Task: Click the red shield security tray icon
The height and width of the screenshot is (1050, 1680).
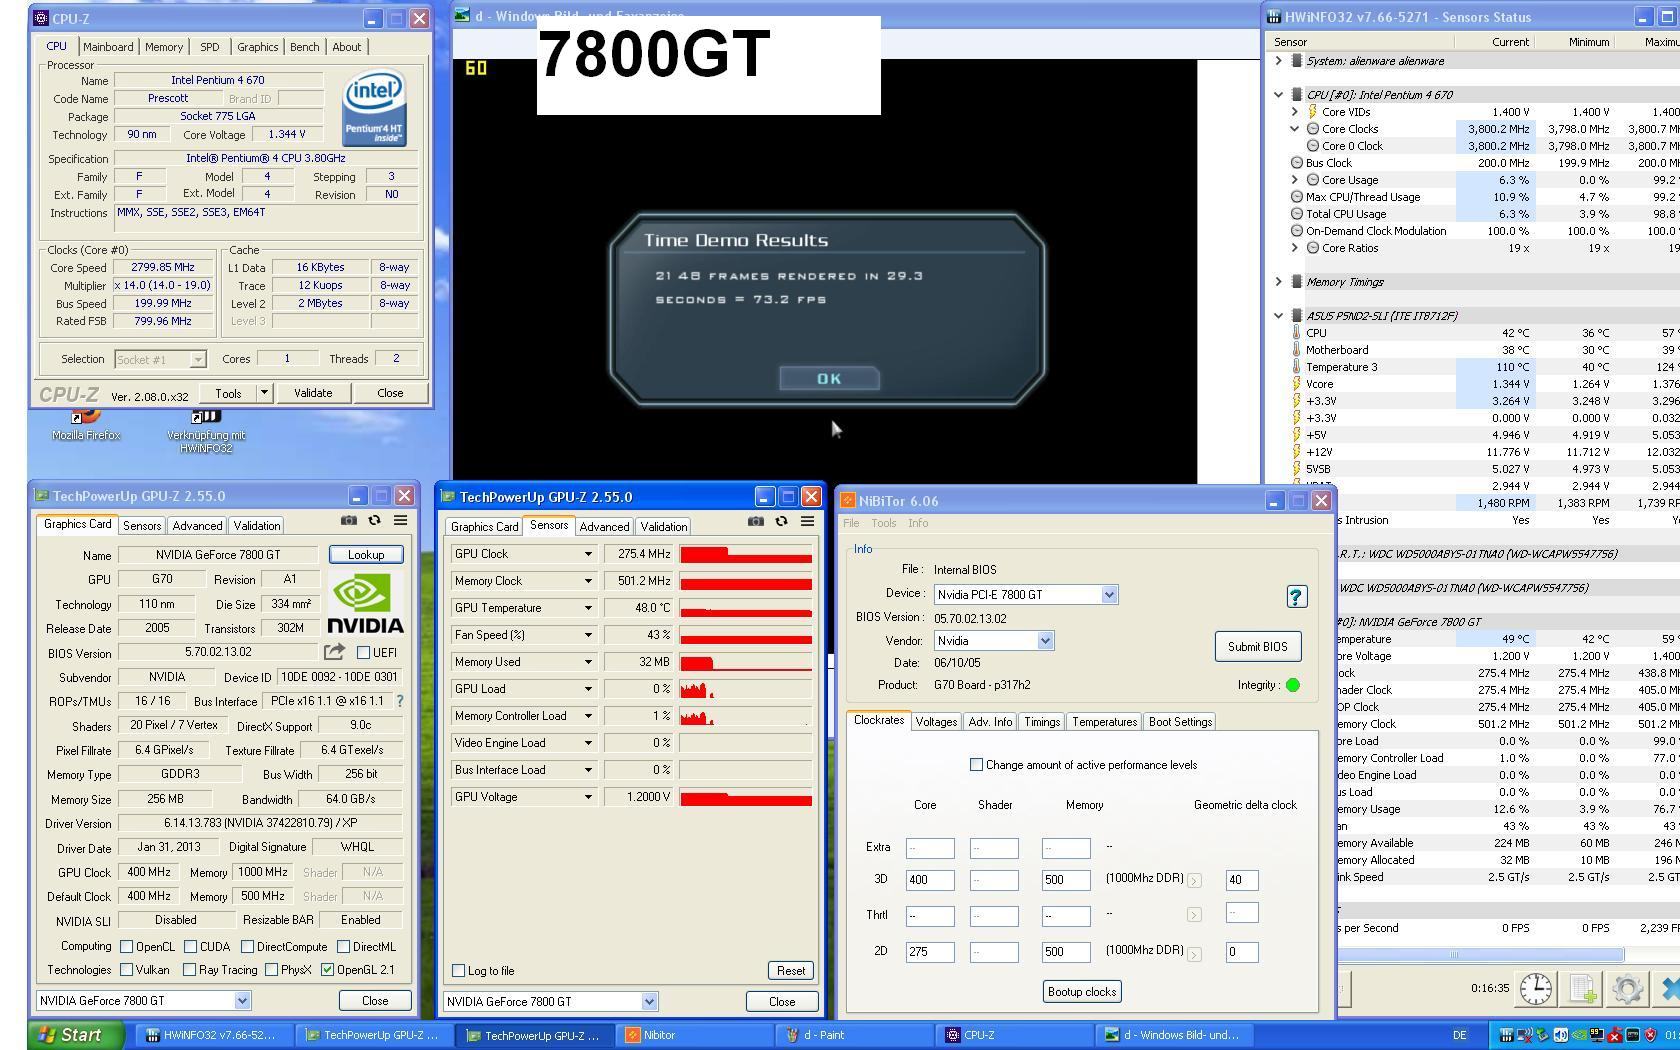Action: 1650,1035
